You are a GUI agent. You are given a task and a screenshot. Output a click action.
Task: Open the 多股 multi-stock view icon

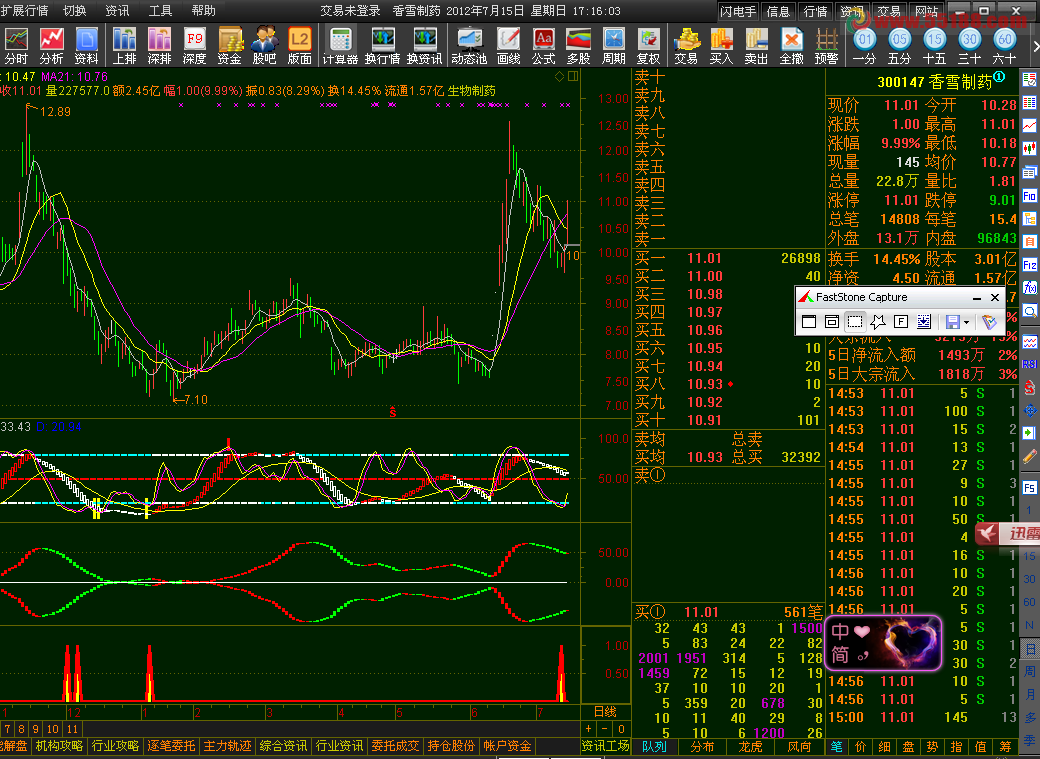[x=578, y=46]
